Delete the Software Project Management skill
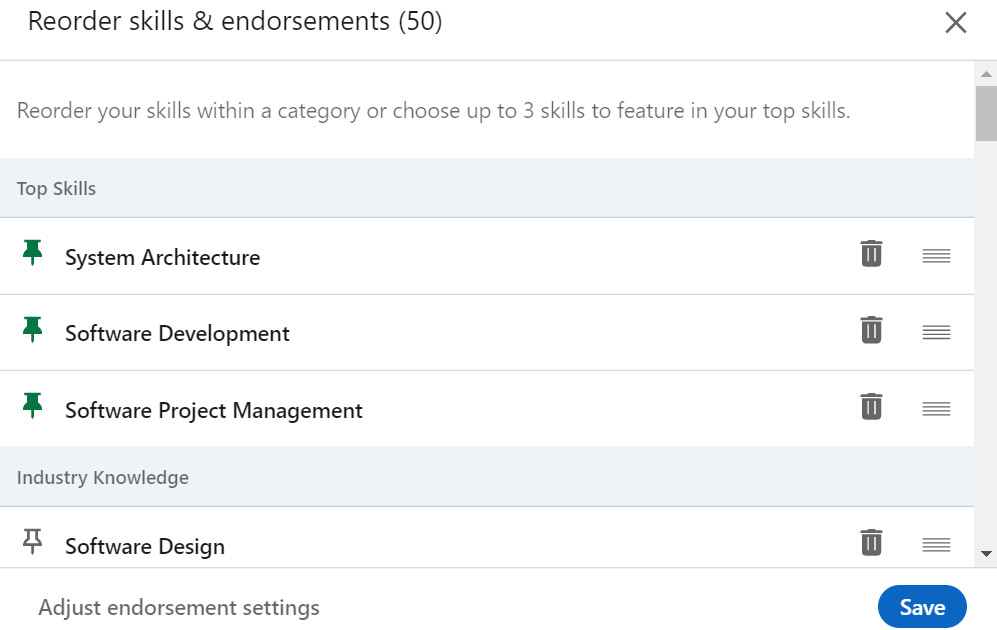The height and width of the screenshot is (630, 997). (x=871, y=407)
